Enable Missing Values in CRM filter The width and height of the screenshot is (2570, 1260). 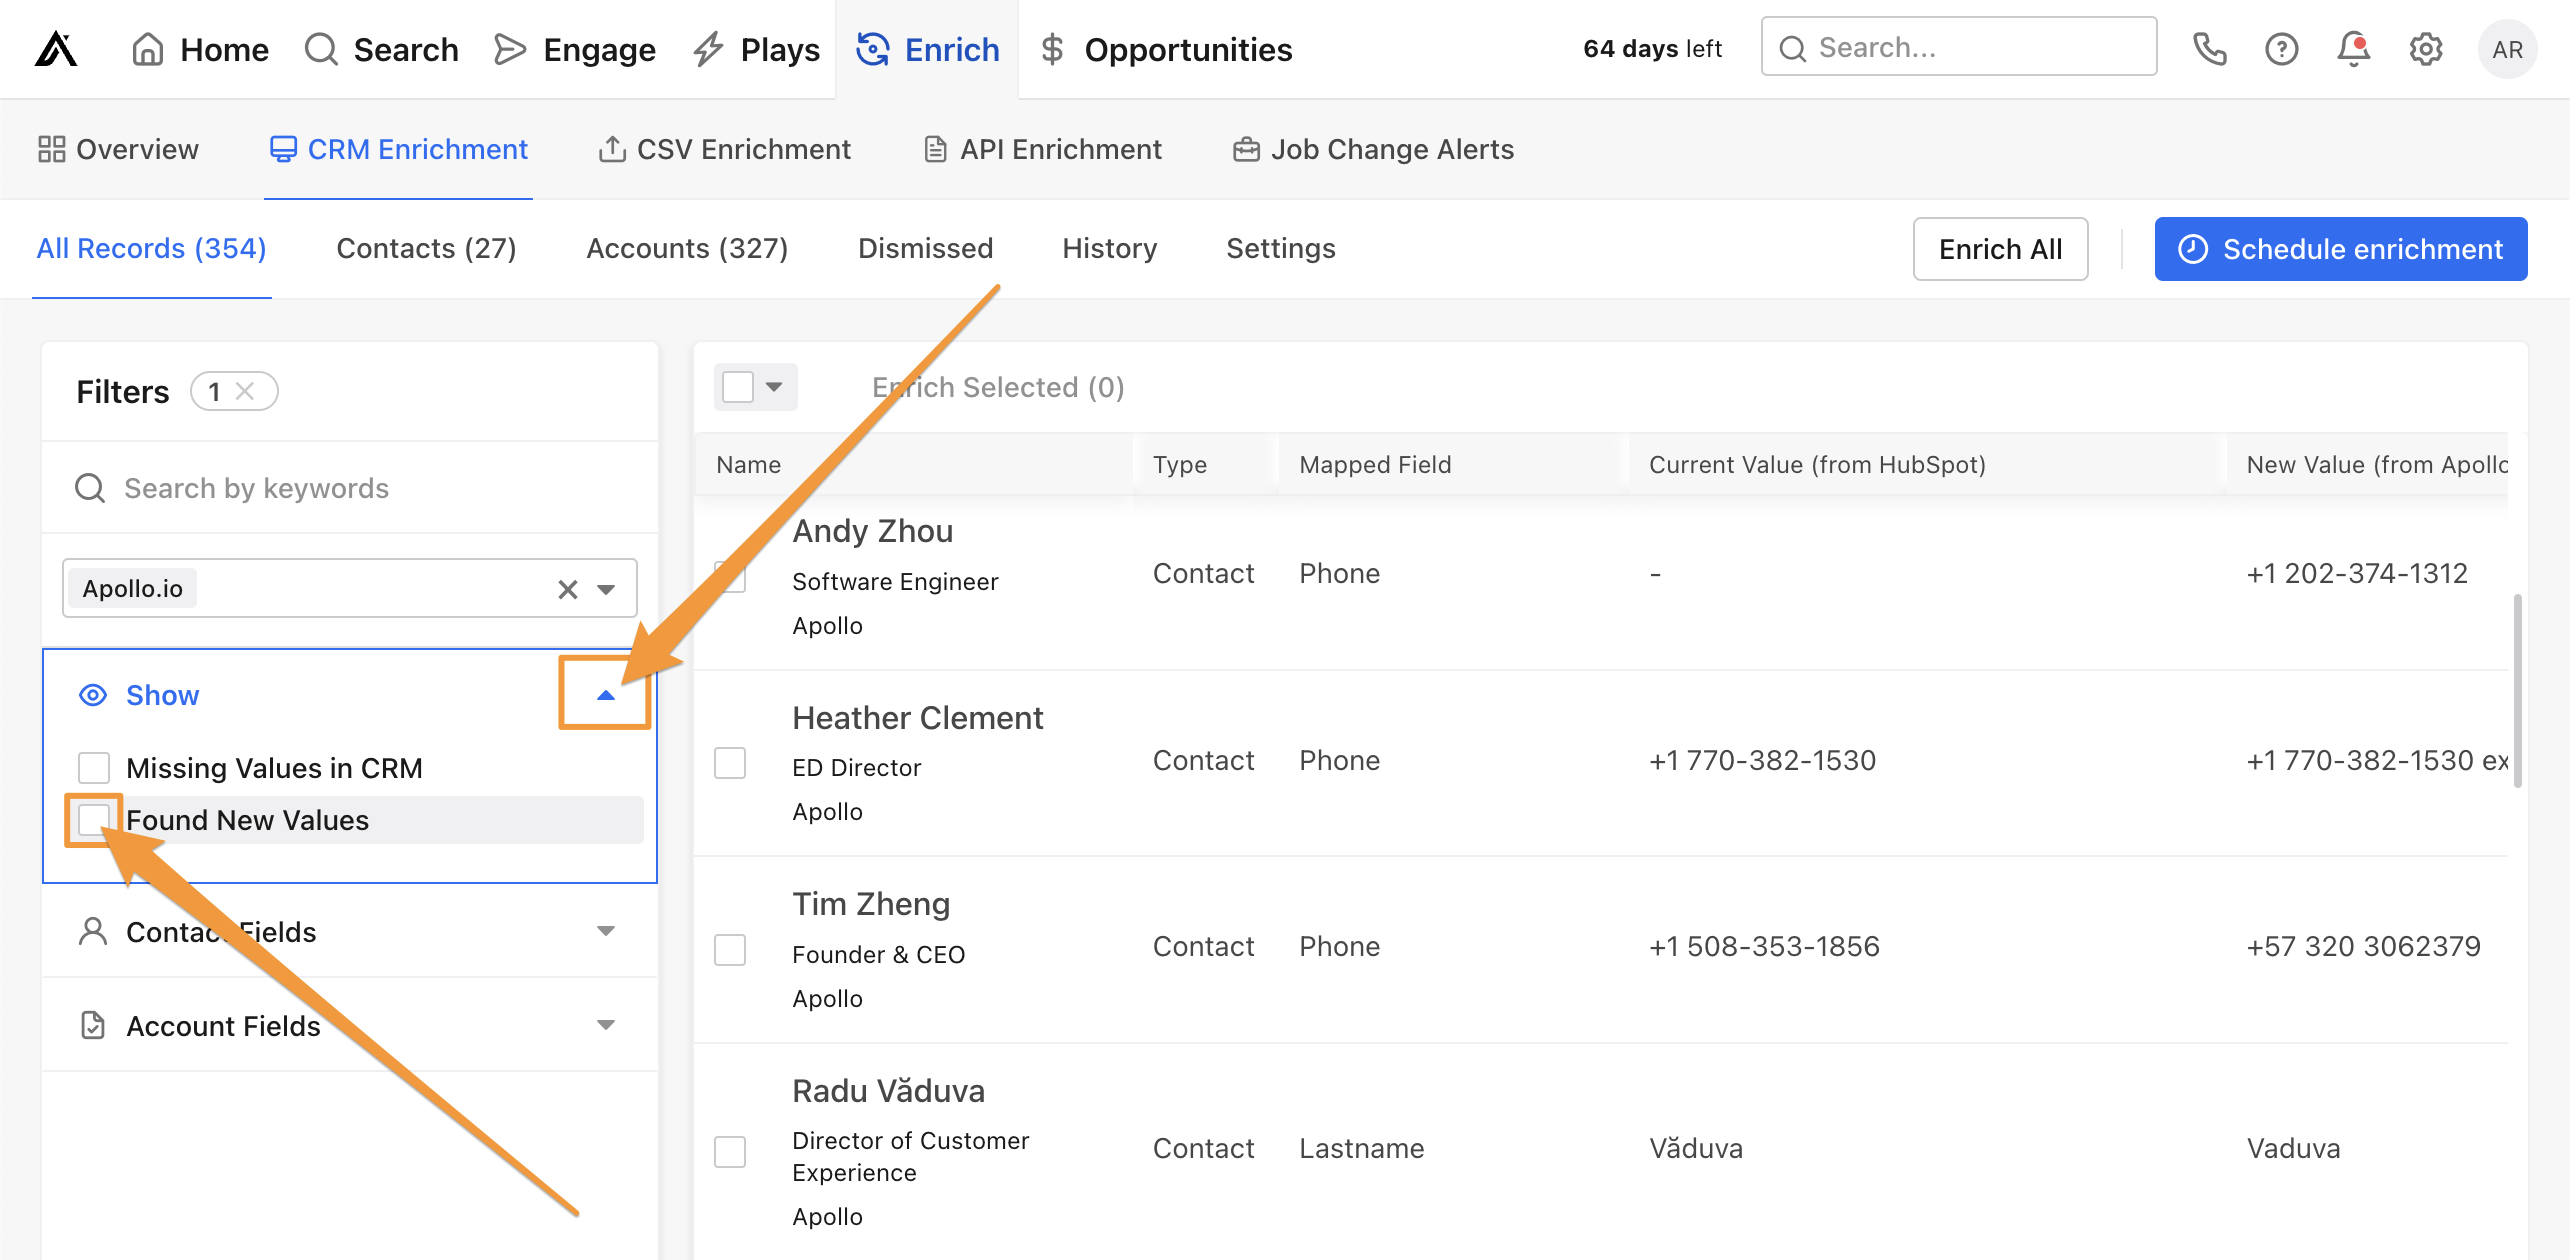(94, 767)
